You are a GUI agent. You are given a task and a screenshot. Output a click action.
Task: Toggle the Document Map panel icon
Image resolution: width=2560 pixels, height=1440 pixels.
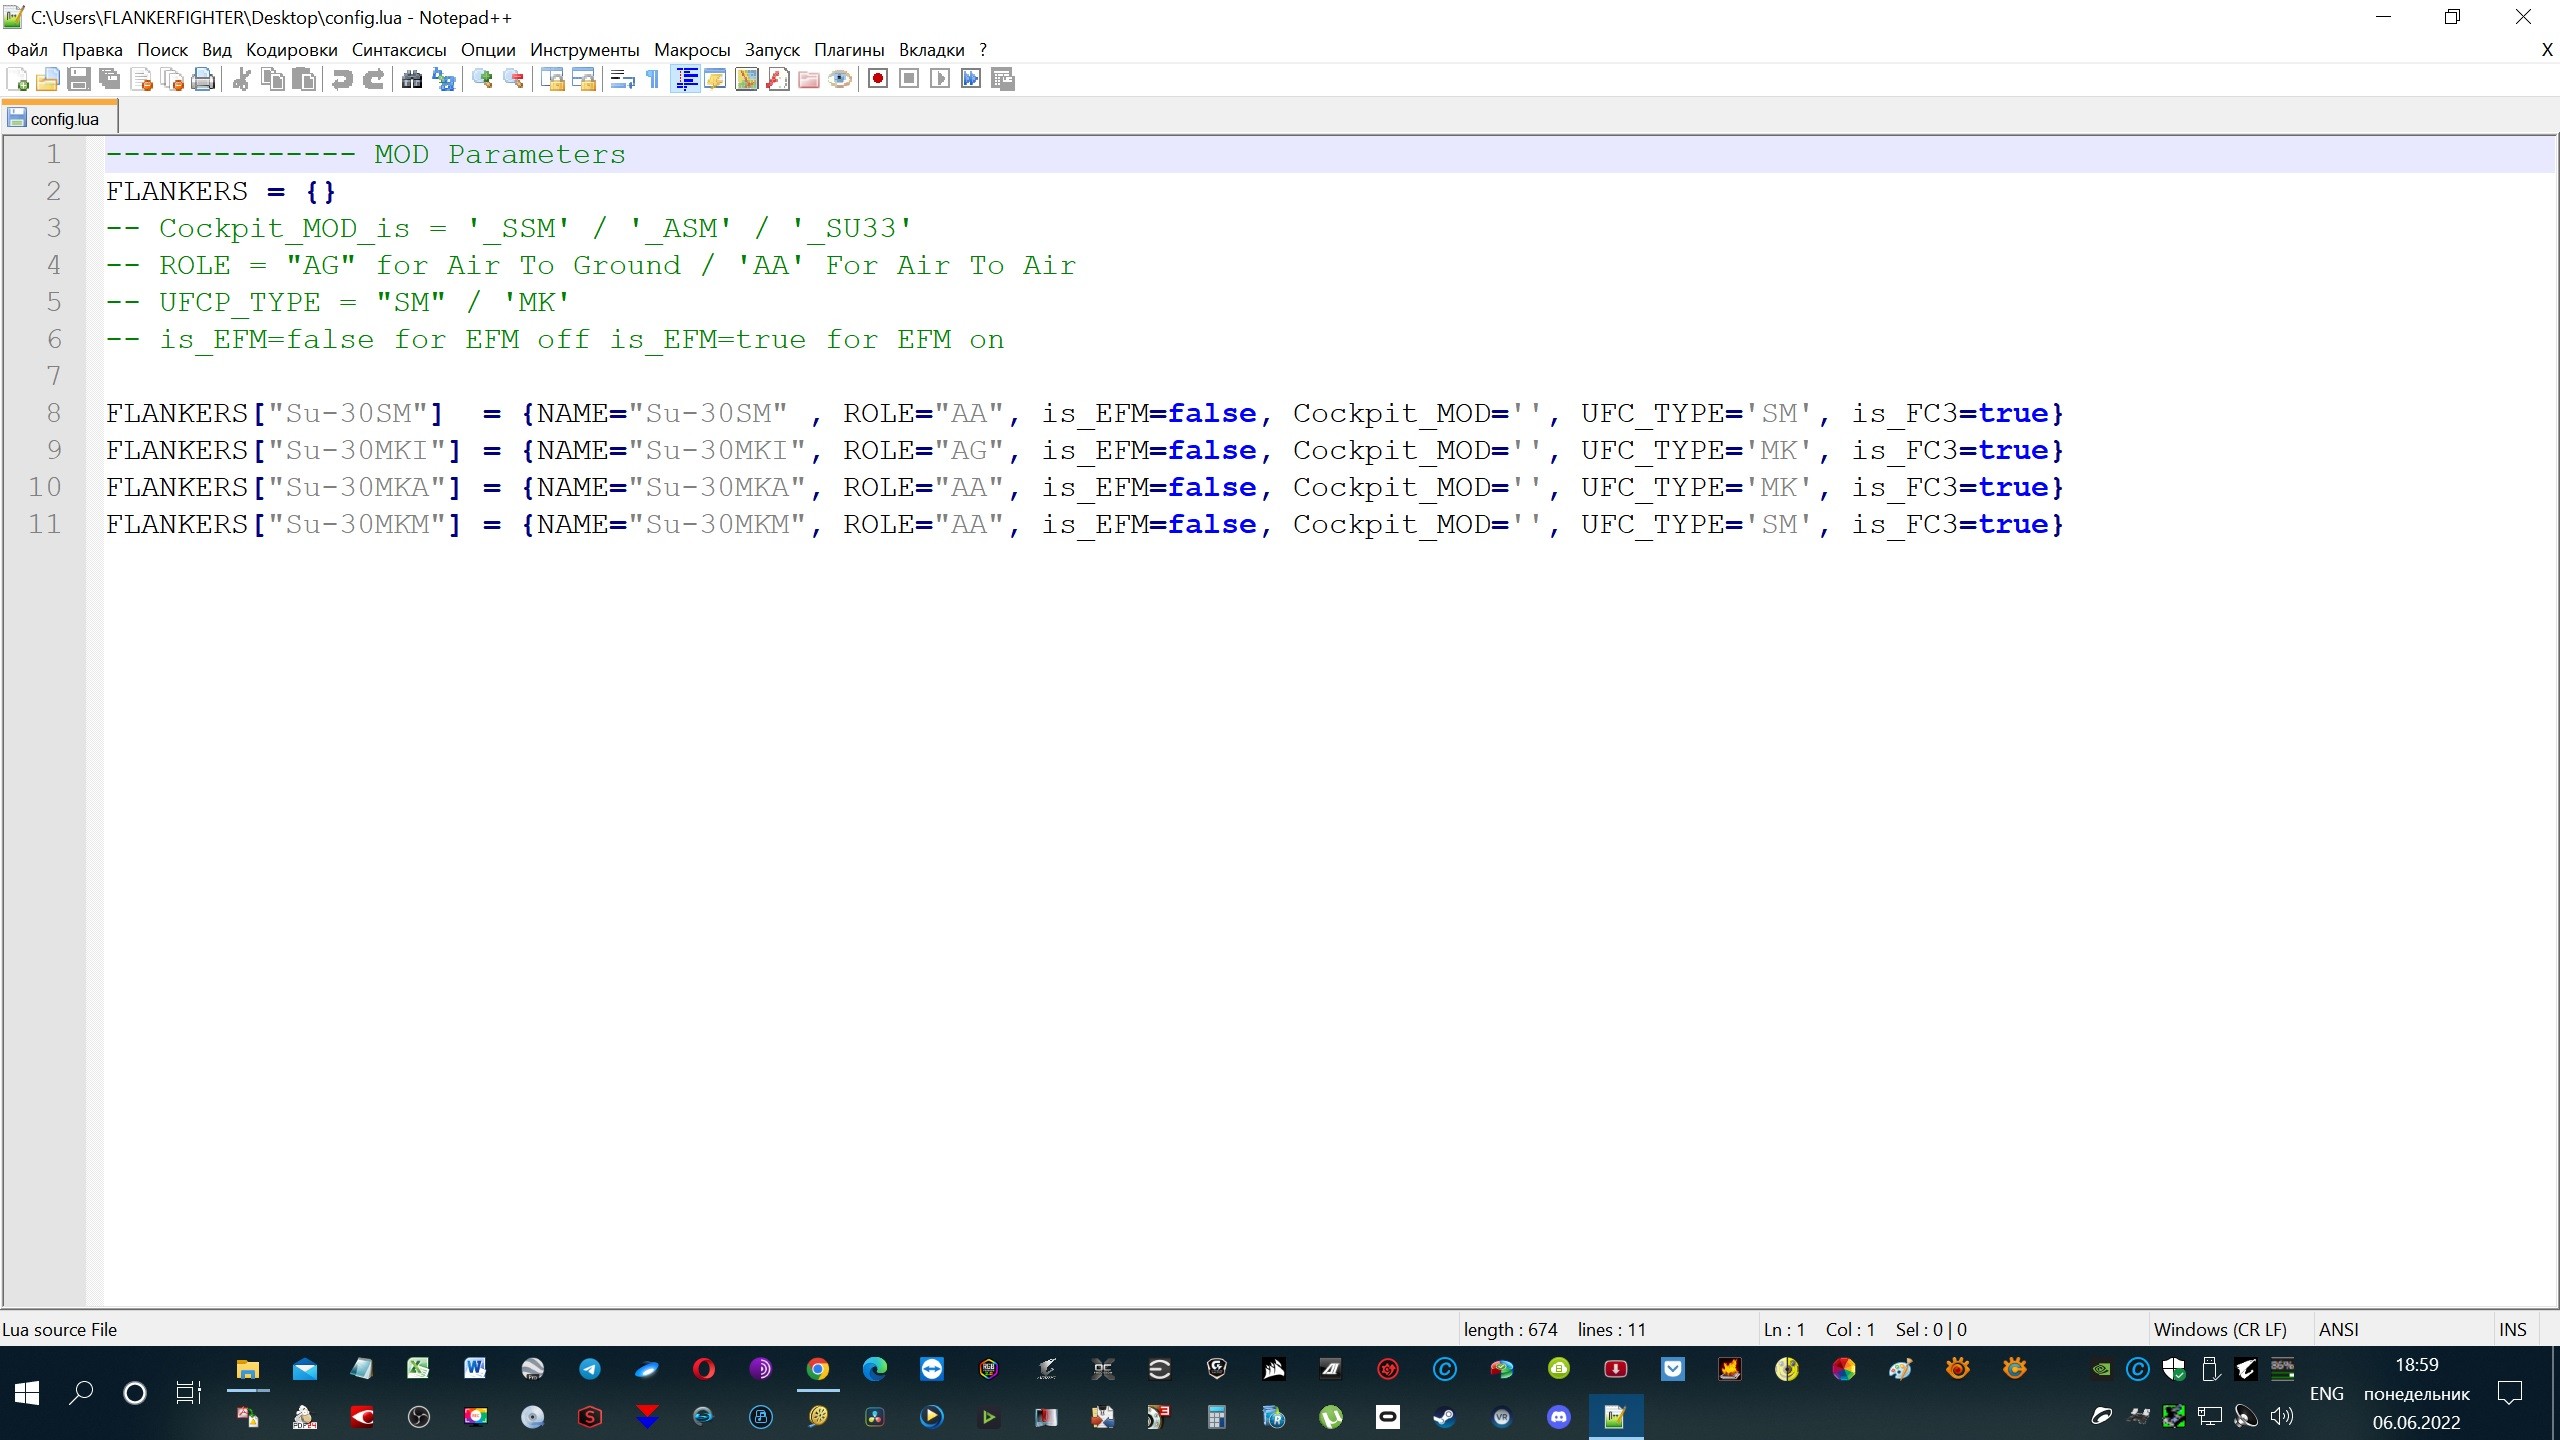point(746,79)
